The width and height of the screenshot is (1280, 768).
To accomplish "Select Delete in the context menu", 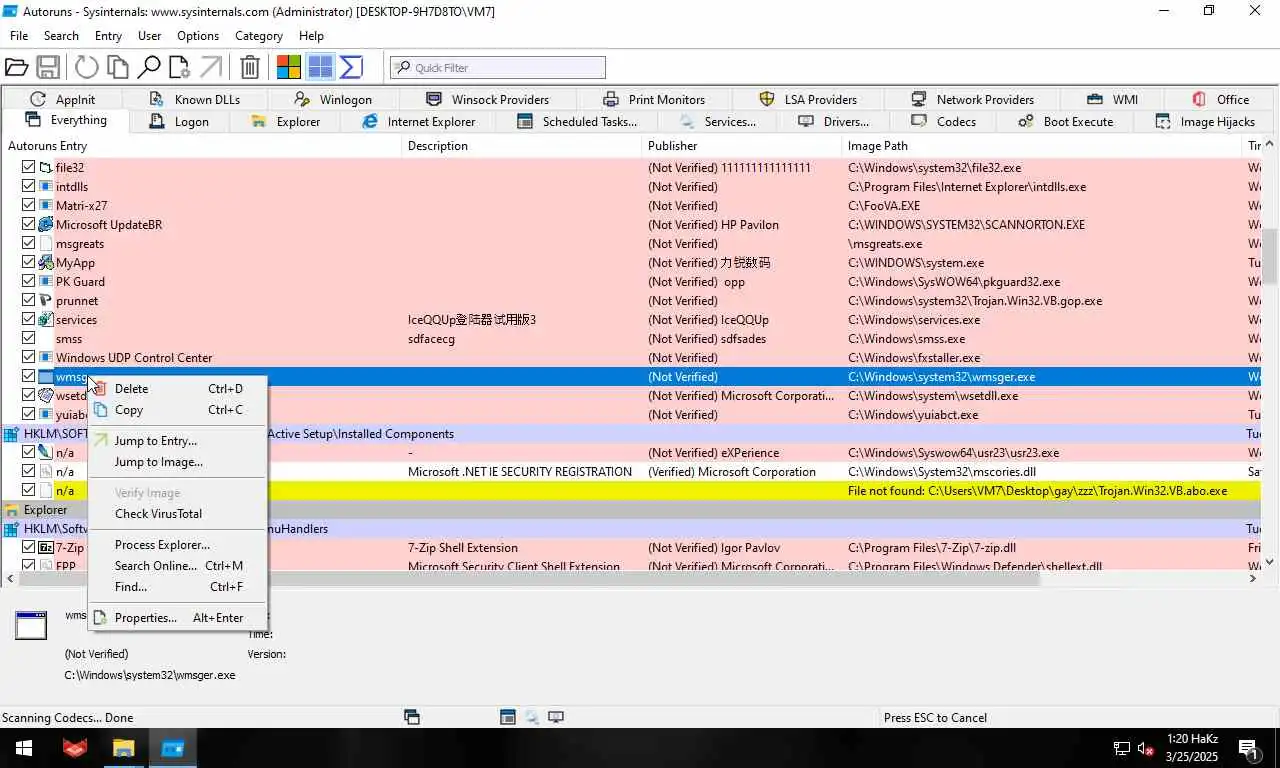I will [x=178, y=389].
